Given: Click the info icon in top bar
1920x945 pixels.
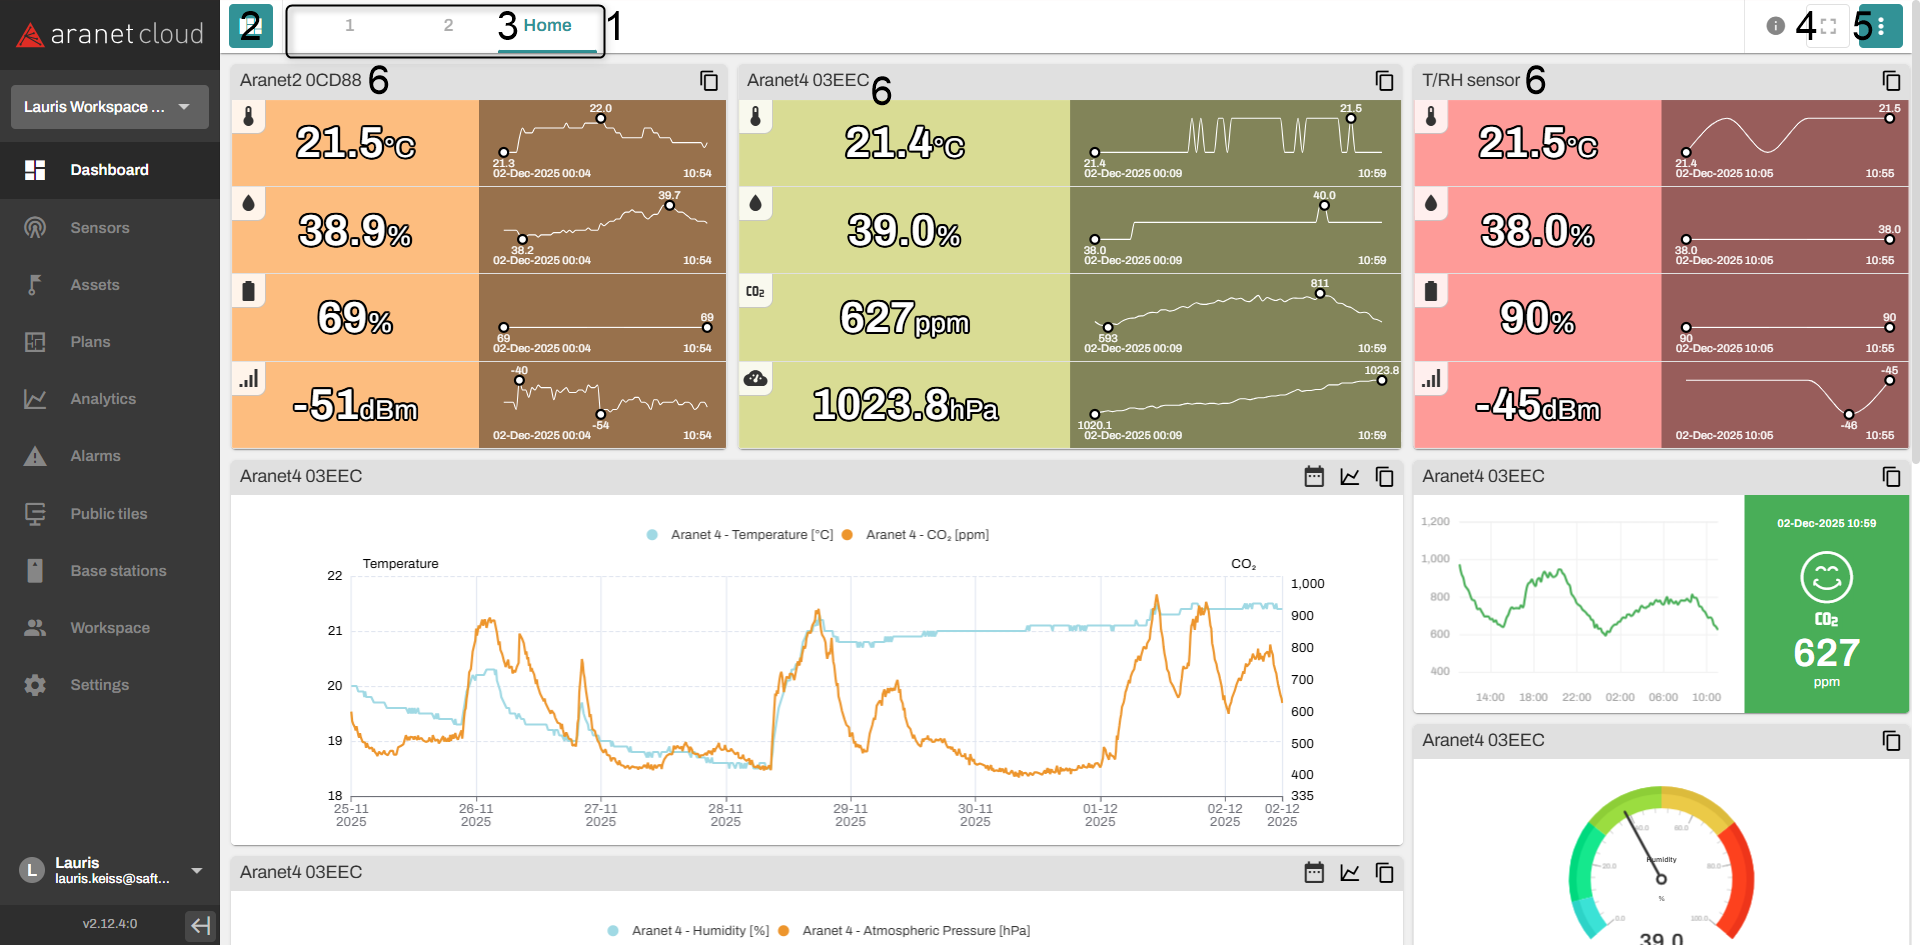Looking at the screenshot, I should click(x=1775, y=26).
